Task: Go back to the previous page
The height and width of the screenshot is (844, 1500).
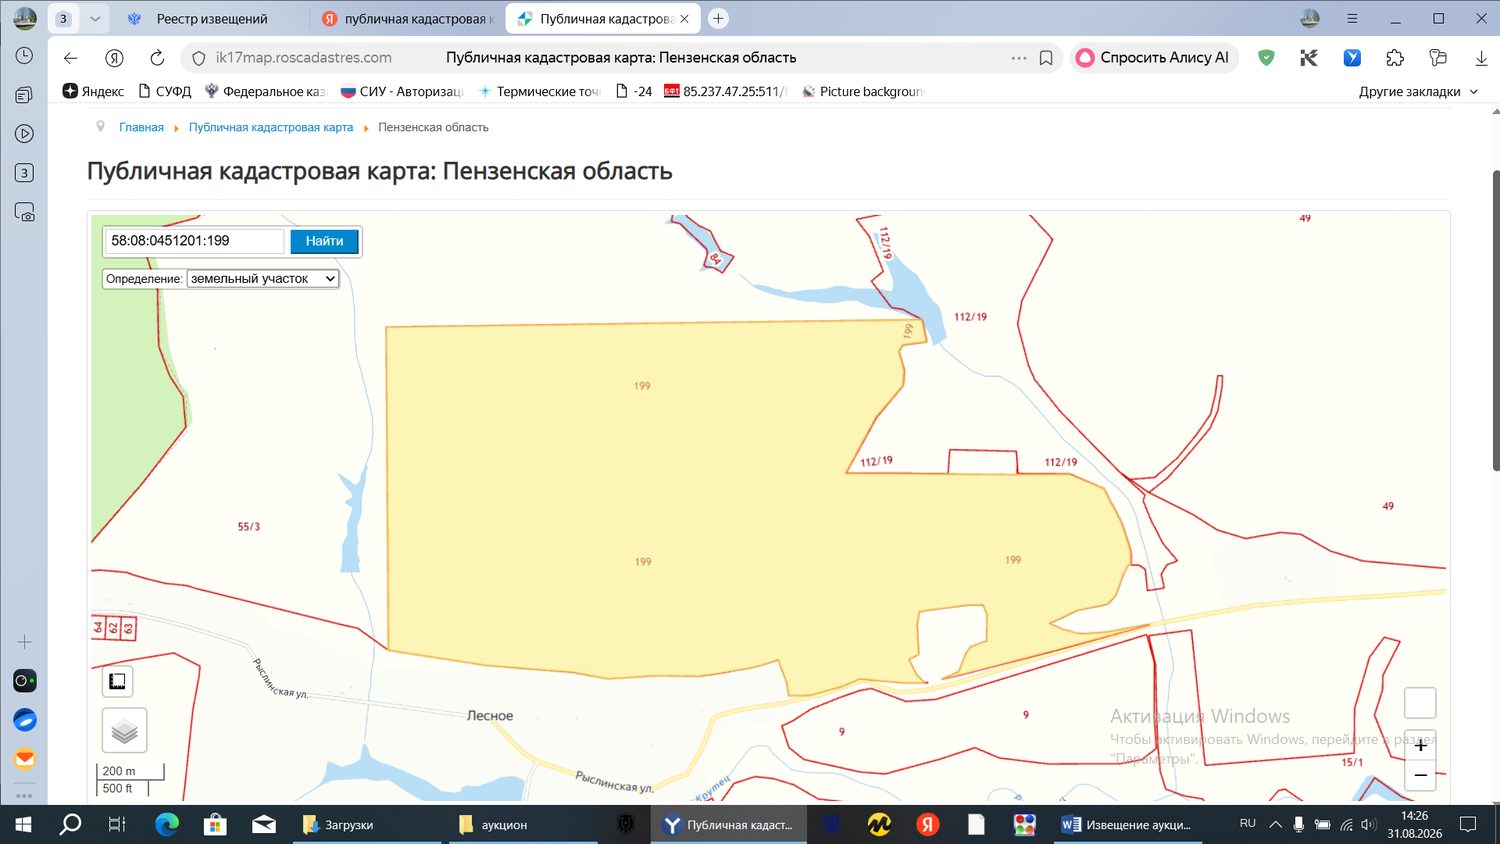Action: click(x=70, y=58)
